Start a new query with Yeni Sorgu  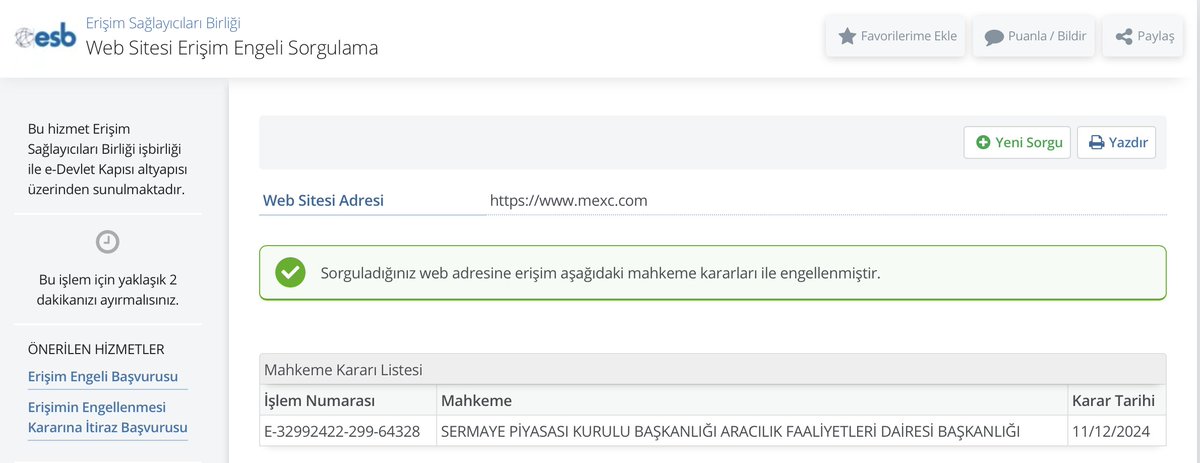[x=1017, y=142]
